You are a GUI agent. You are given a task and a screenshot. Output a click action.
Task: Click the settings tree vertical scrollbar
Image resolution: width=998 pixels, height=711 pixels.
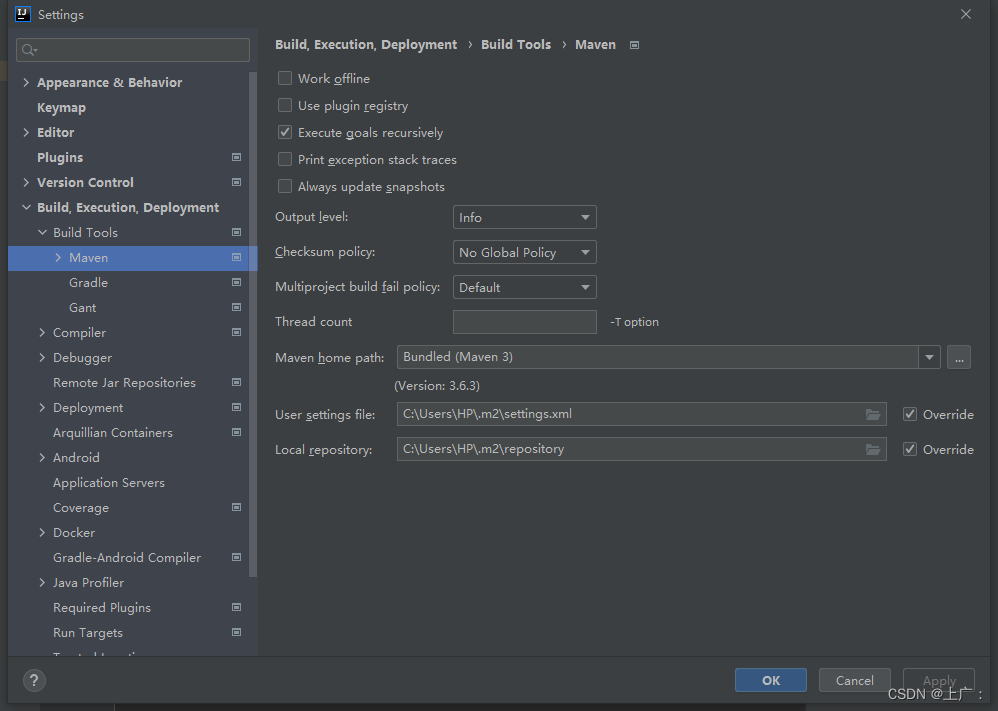click(x=253, y=325)
